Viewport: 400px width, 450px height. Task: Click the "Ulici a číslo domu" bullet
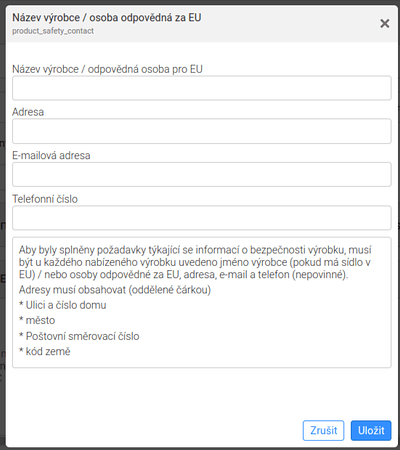(x=63, y=305)
